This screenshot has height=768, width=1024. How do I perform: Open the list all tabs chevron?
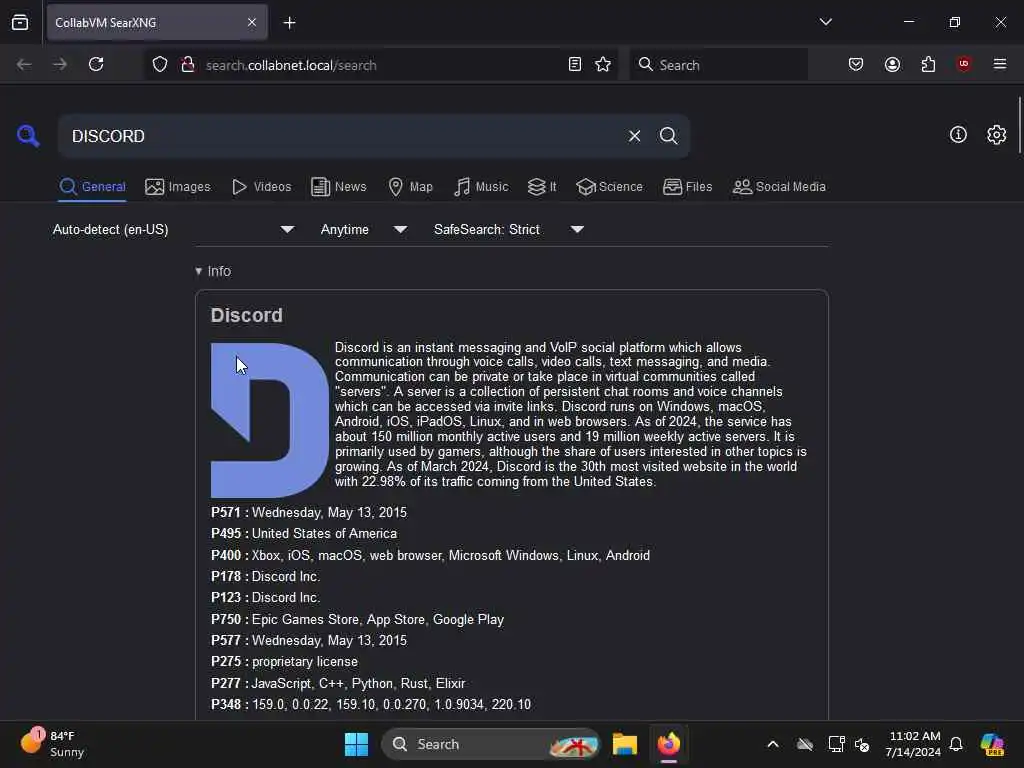[x=825, y=22]
